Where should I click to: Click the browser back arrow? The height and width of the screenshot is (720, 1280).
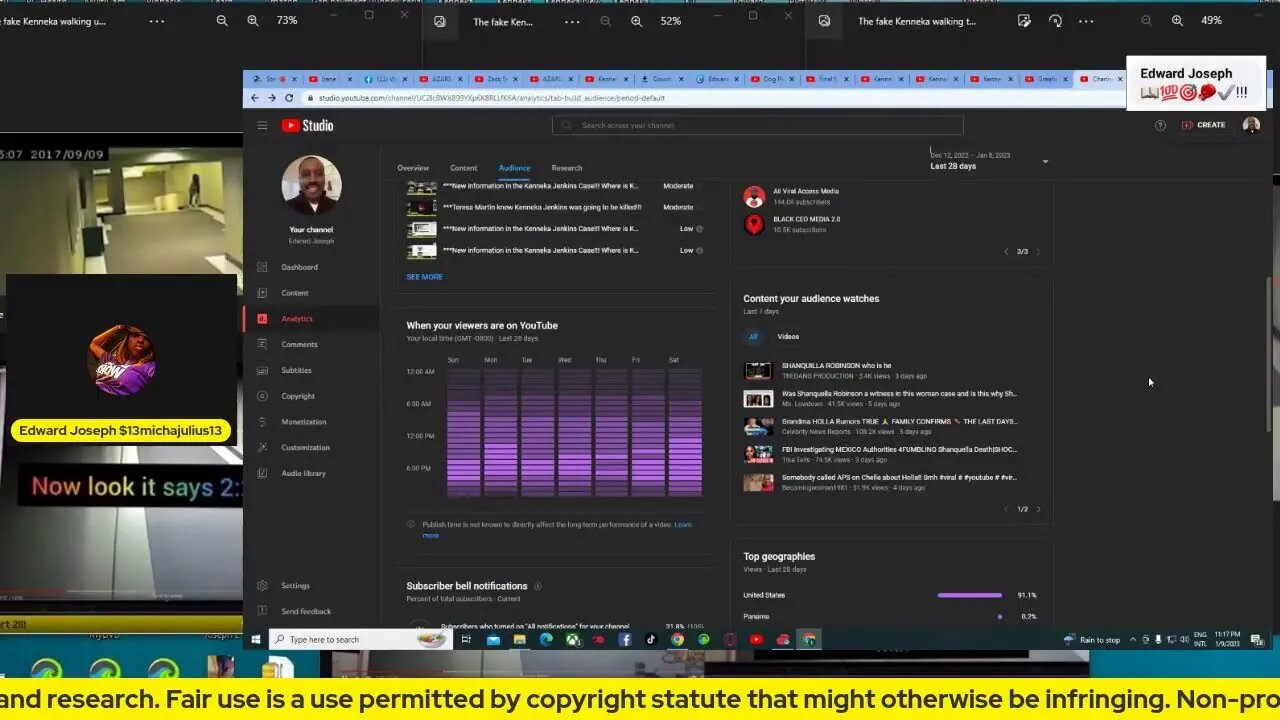pos(255,98)
